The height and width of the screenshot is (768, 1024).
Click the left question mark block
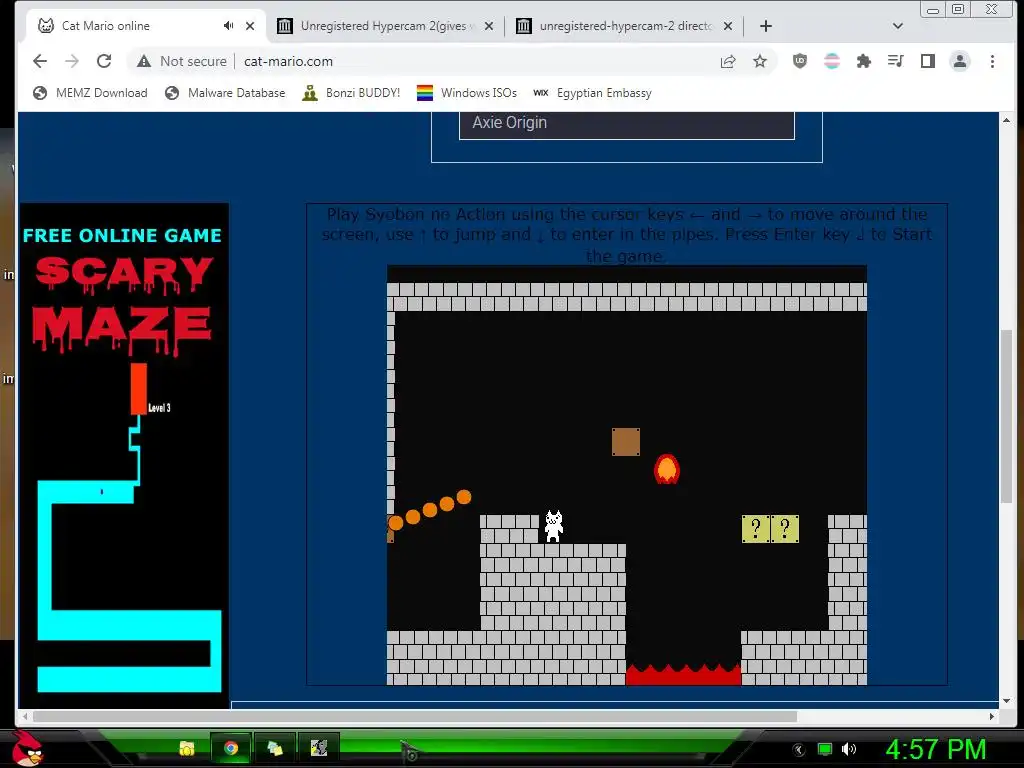coord(756,529)
